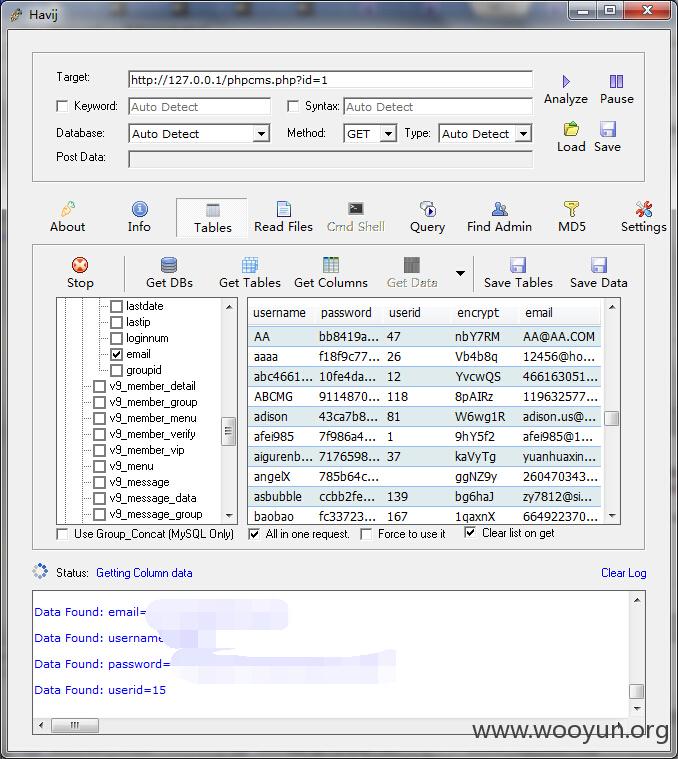Open the Settings tools icon

644,209
